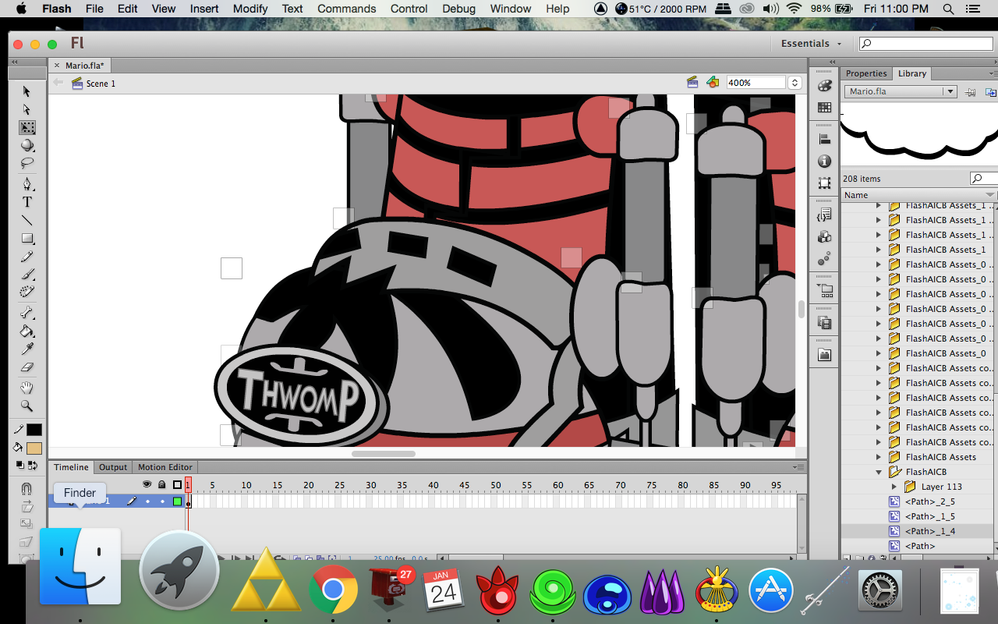The height and width of the screenshot is (624, 998).
Task: Collapse the tools panel double-arrow
Action: (x=15, y=62)
